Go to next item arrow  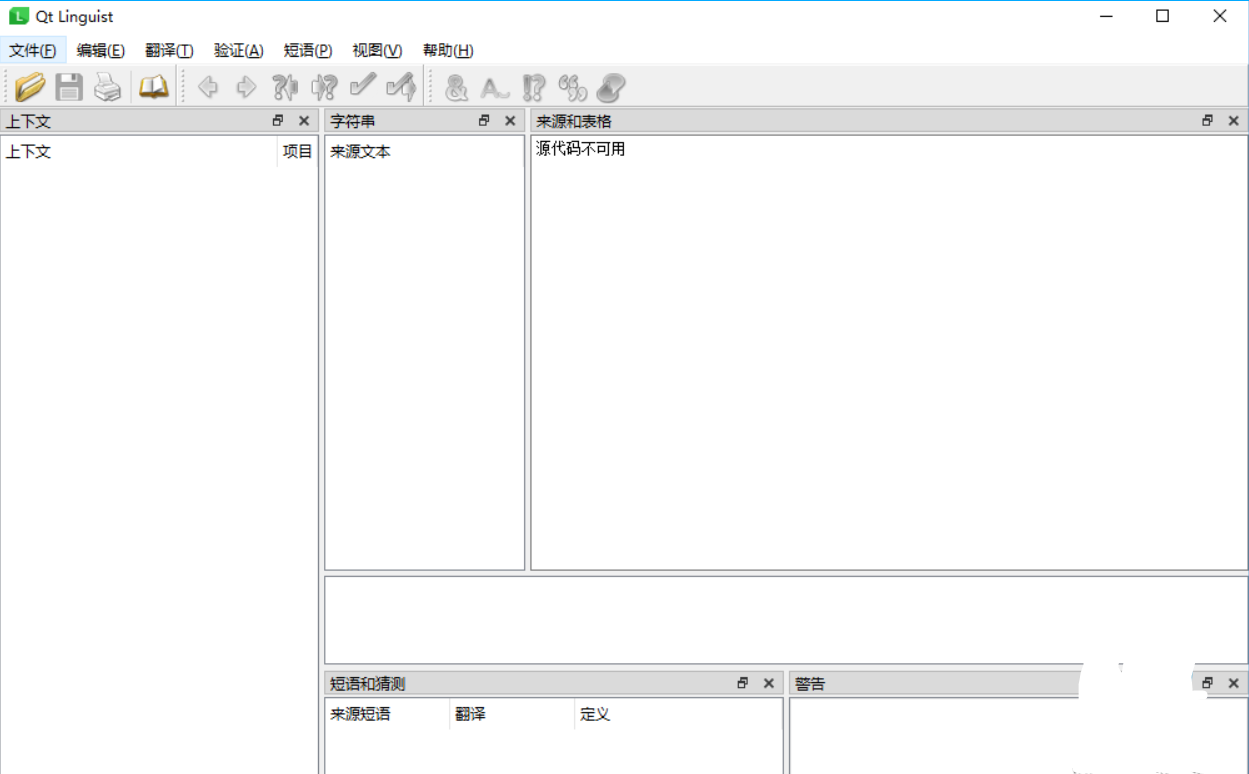[x=246, y=88]
